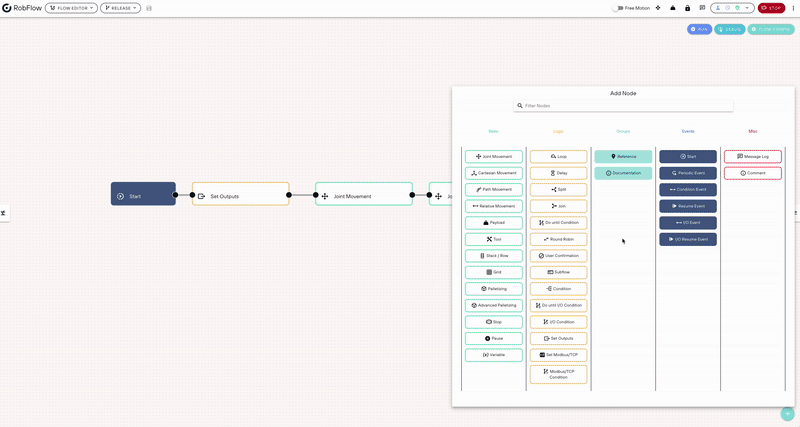Select the Start node on the canvas

[143, 194]
